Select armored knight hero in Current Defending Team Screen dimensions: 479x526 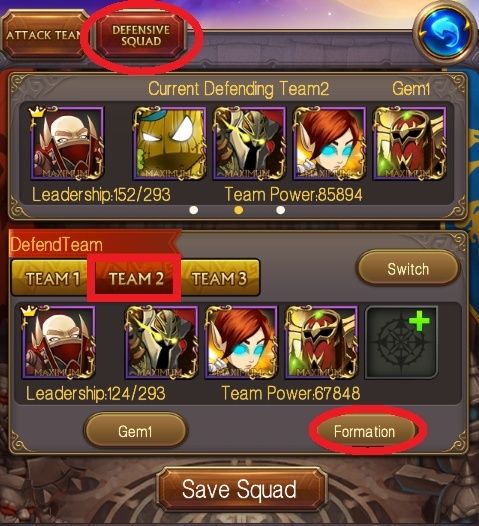(x=250, y=143)
